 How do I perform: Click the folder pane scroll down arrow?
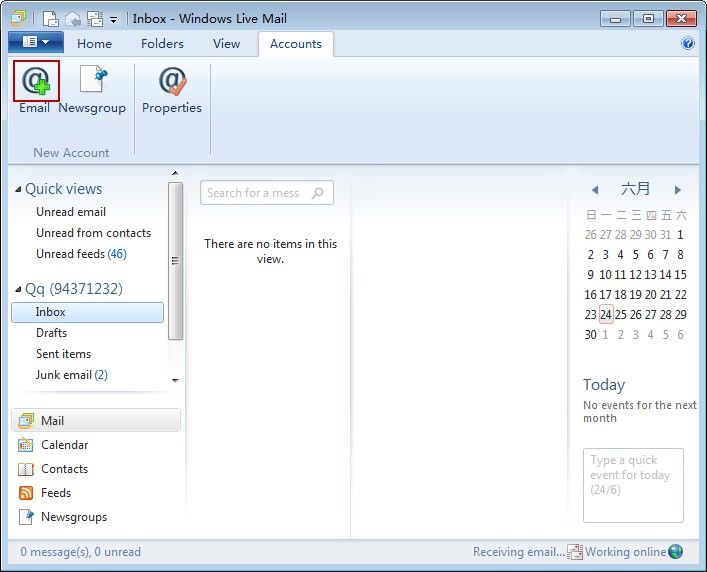tap(175, 381)
